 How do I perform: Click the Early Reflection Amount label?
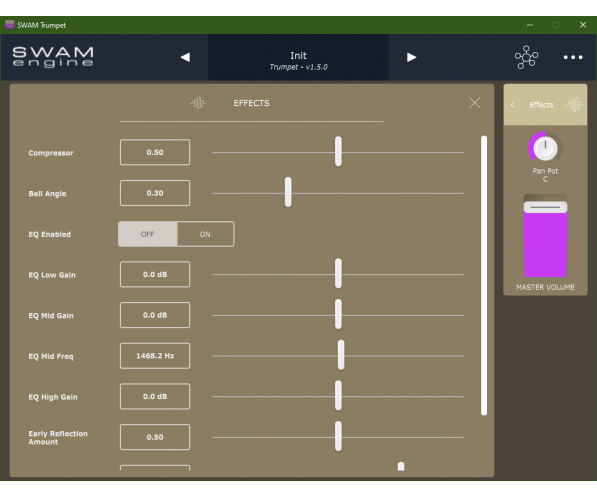[x=58, y=438]
